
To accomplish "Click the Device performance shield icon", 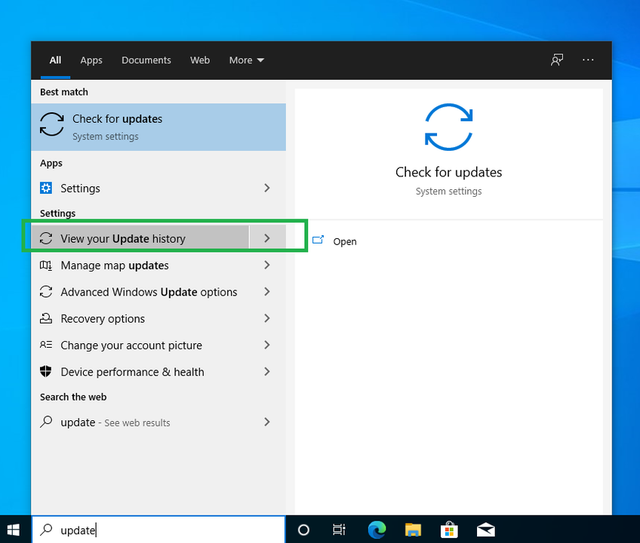I will (x=46, y=372).
